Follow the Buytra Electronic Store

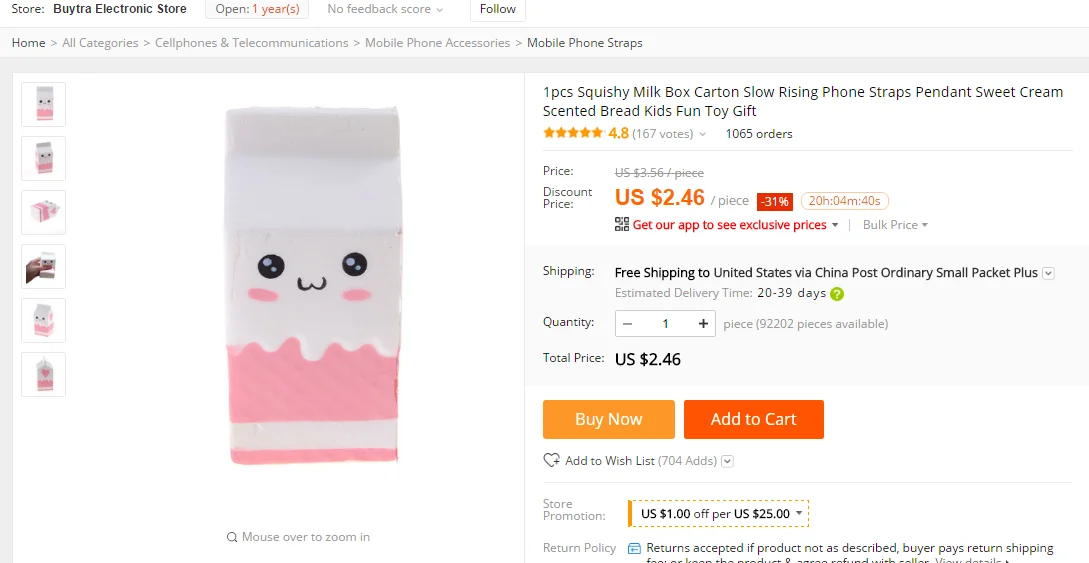coord(497,9)
